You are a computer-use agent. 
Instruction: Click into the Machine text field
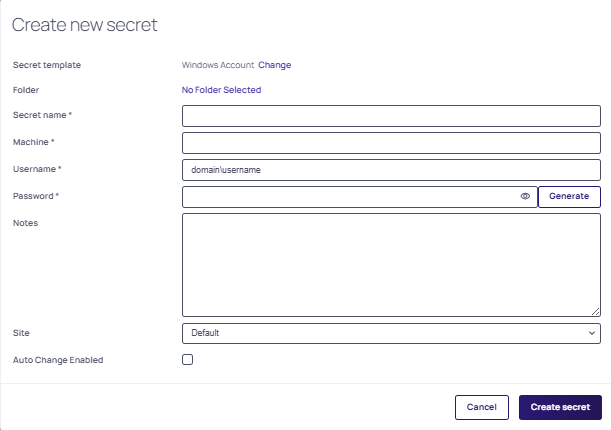pyautogui.click(x=390, y=143)
